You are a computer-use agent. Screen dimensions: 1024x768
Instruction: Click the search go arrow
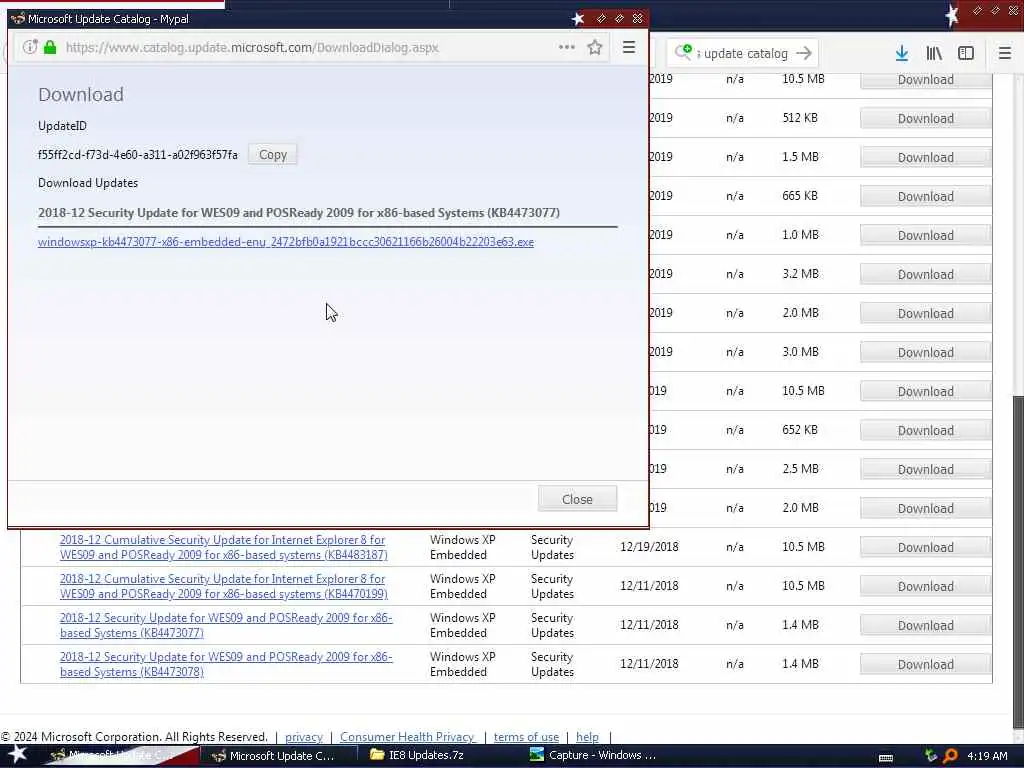click(x=805, y=53)
